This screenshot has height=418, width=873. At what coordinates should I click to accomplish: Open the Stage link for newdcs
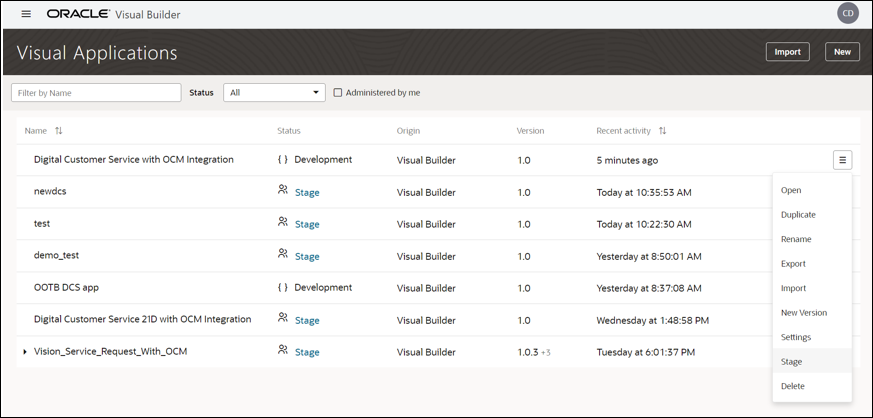click(x=307, y=193)
